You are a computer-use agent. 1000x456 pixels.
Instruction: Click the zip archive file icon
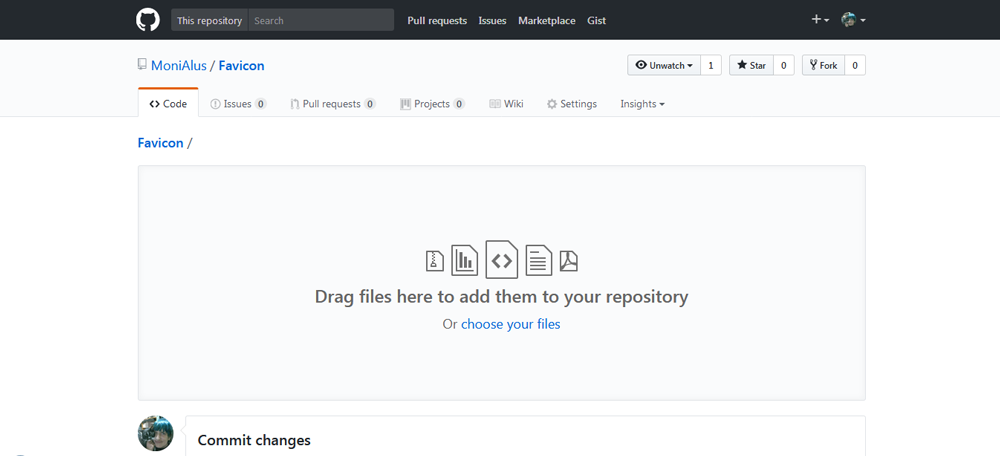[x=435, y=261]
